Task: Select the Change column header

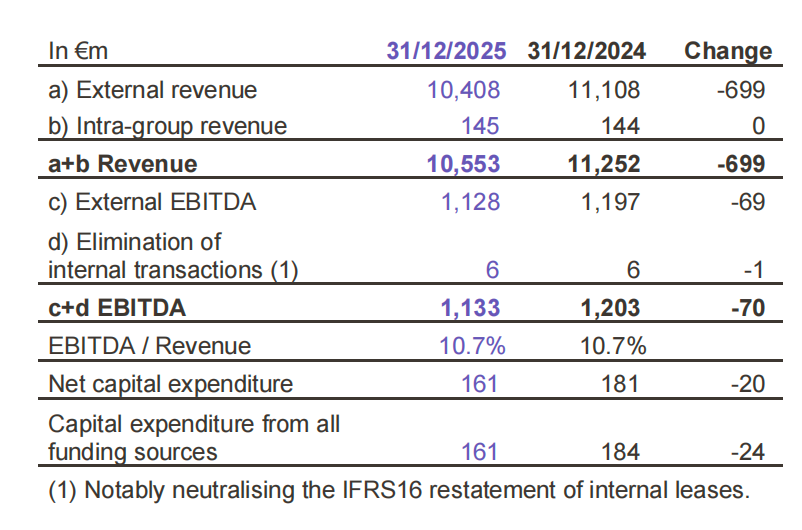Action: [727, 51]
